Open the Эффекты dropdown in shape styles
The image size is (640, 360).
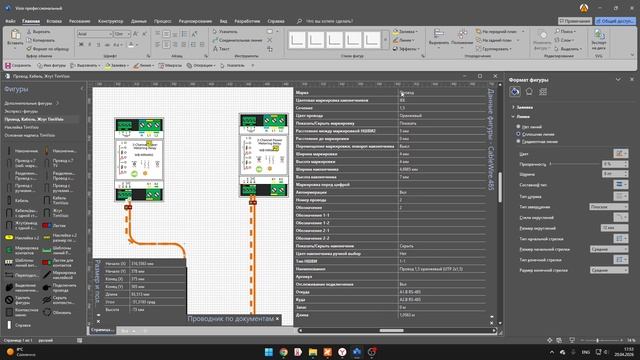click(407, 49)
